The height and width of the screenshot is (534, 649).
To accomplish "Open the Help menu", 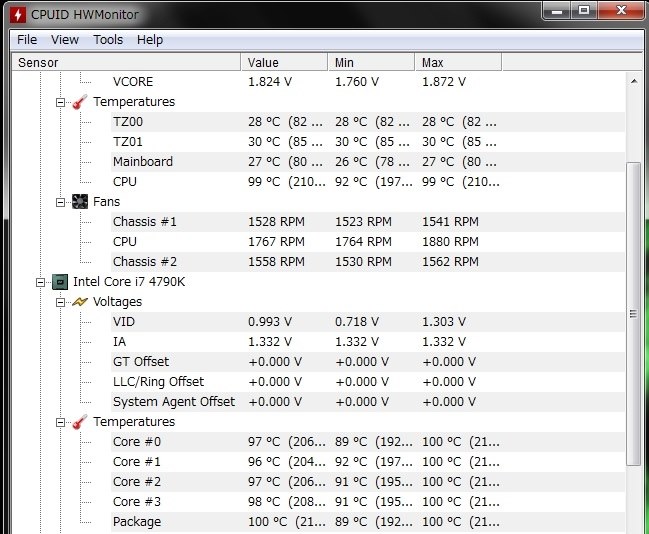I will [150, 40].
